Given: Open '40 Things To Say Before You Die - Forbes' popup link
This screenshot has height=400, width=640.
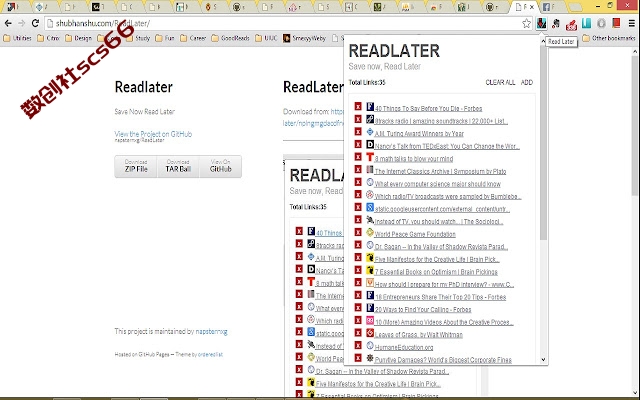Looking at the screenshot, I should [x=429, y=109].
